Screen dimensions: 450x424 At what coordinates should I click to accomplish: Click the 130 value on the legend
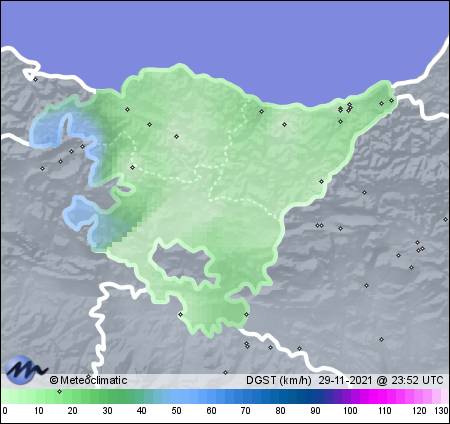coord(441,411)
